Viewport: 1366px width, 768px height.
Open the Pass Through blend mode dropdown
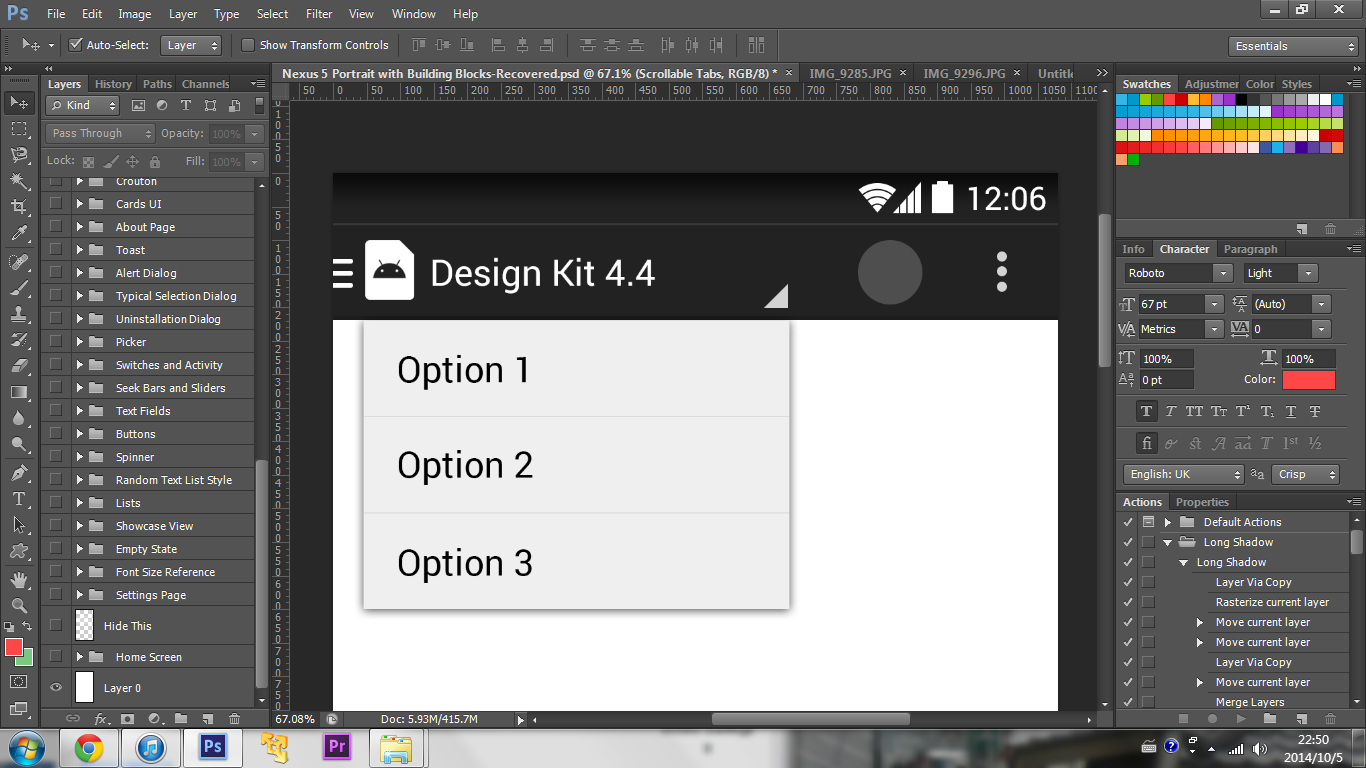(x=100, y=133)
